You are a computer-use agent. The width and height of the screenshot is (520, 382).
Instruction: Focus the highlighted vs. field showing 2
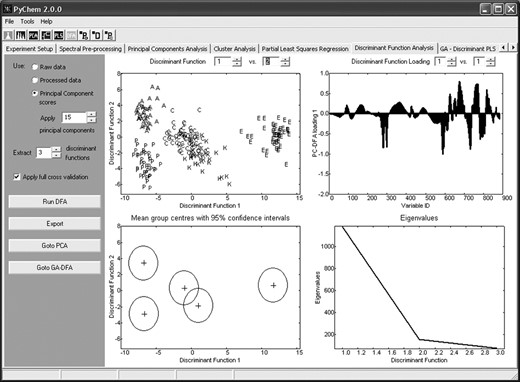click(x=271, y=62)
